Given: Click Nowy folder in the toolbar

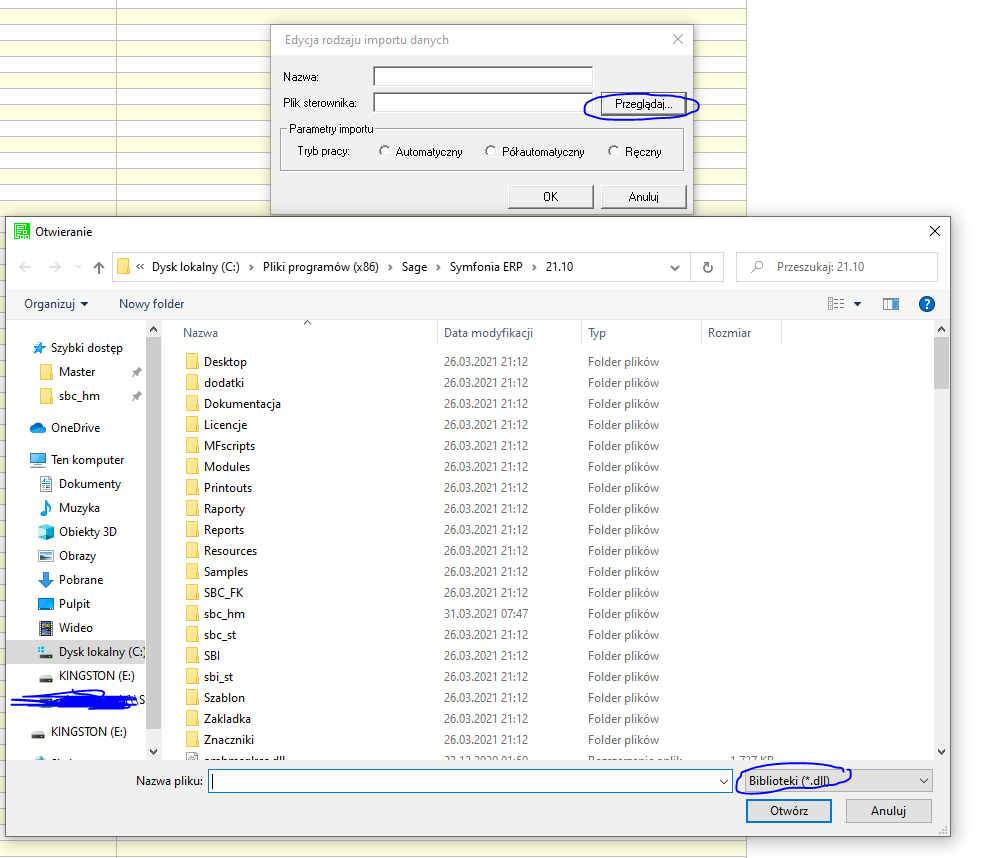Looking at the screenshot, I should pyautogui.click(x=151, y=304).
